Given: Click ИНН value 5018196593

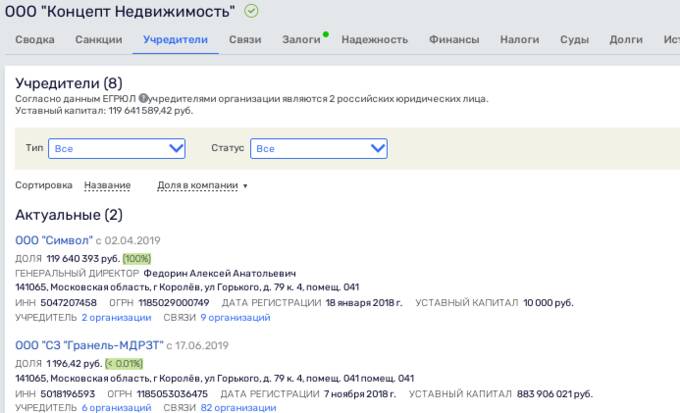Looking at the screenshot, I should pyautogui.click(x=68, y=394).
